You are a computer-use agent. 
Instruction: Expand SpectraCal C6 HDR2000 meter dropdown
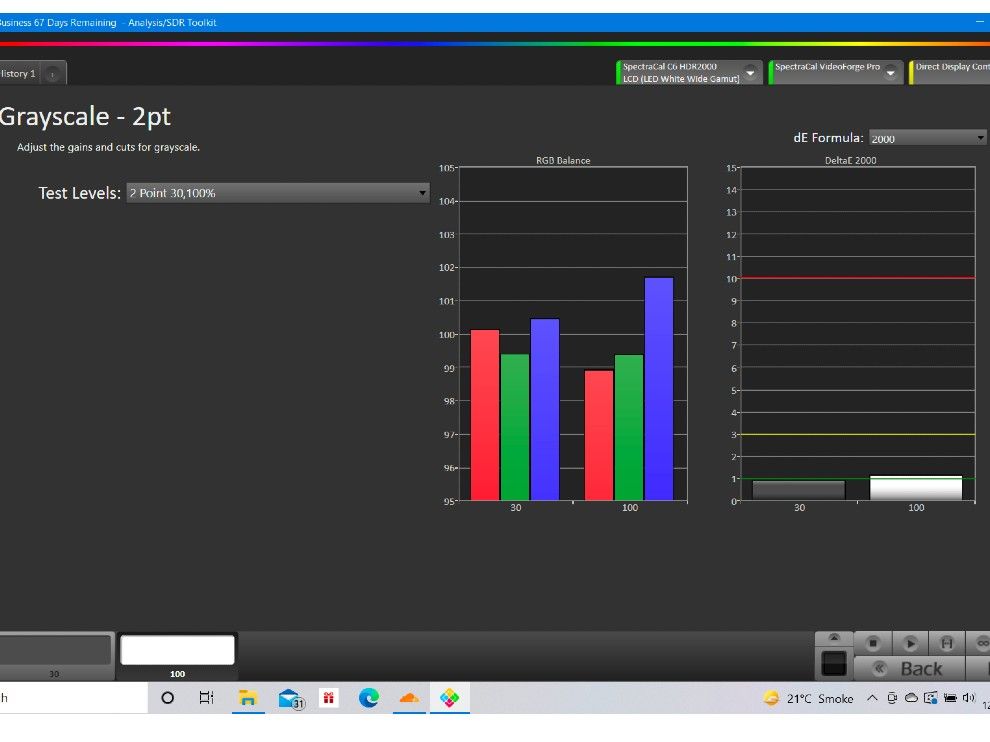pos(750,73)
